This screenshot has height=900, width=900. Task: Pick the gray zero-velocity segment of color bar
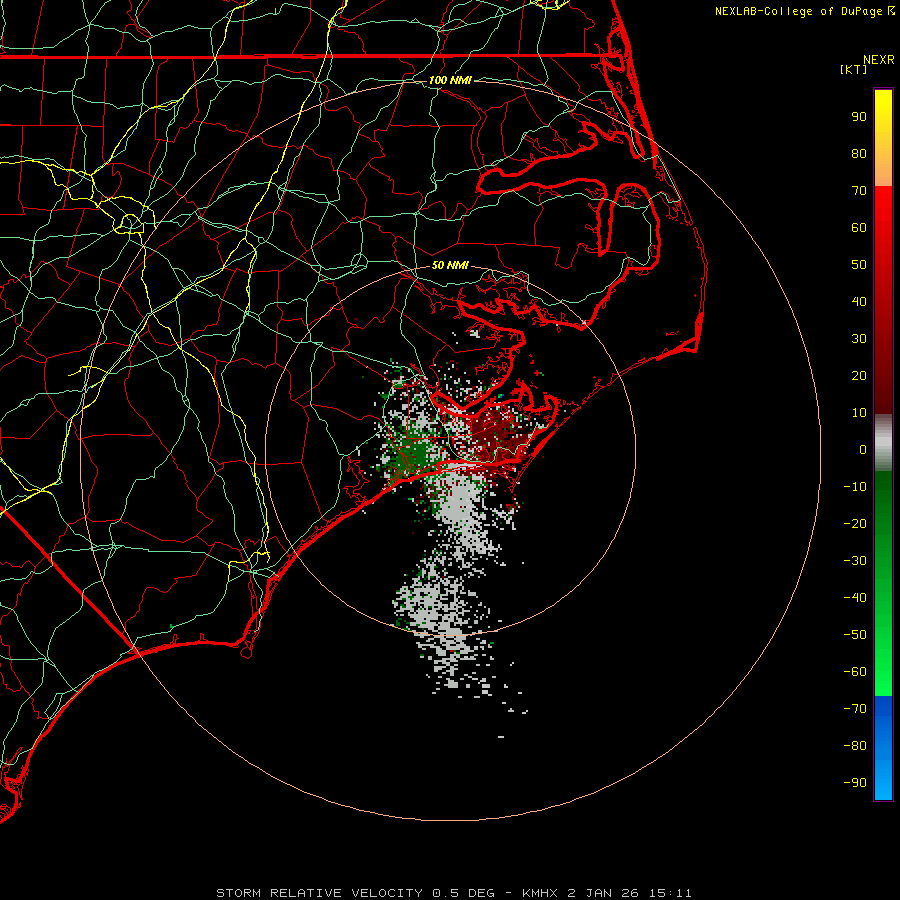pos(883,443)
